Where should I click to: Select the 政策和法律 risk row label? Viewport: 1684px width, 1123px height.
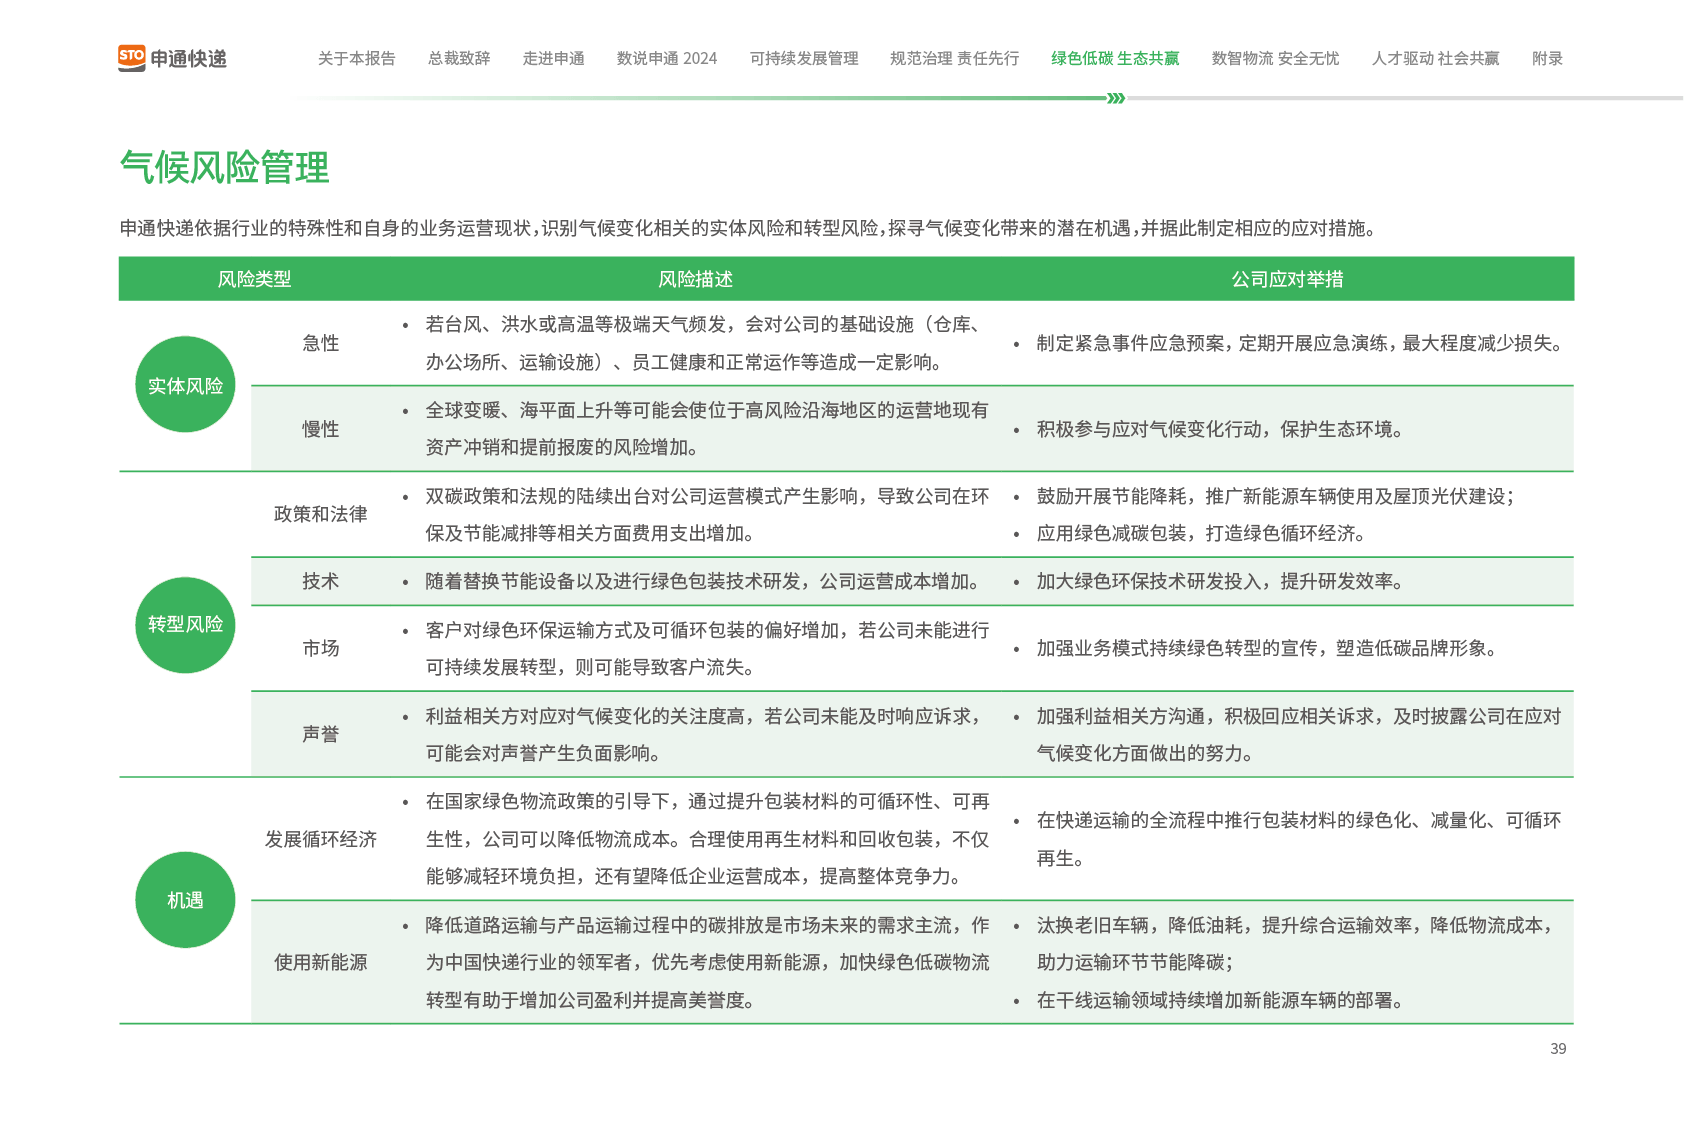(320, 514)
